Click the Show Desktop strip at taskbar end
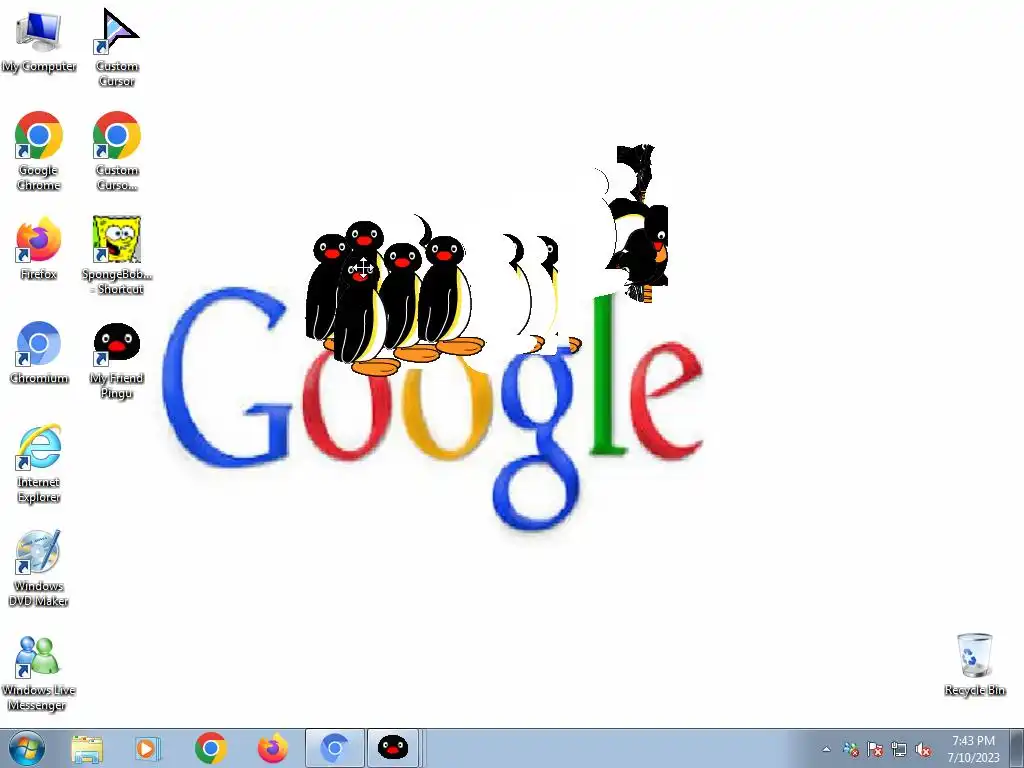Screen dimensions: 1024x768 click(1016, 748)
